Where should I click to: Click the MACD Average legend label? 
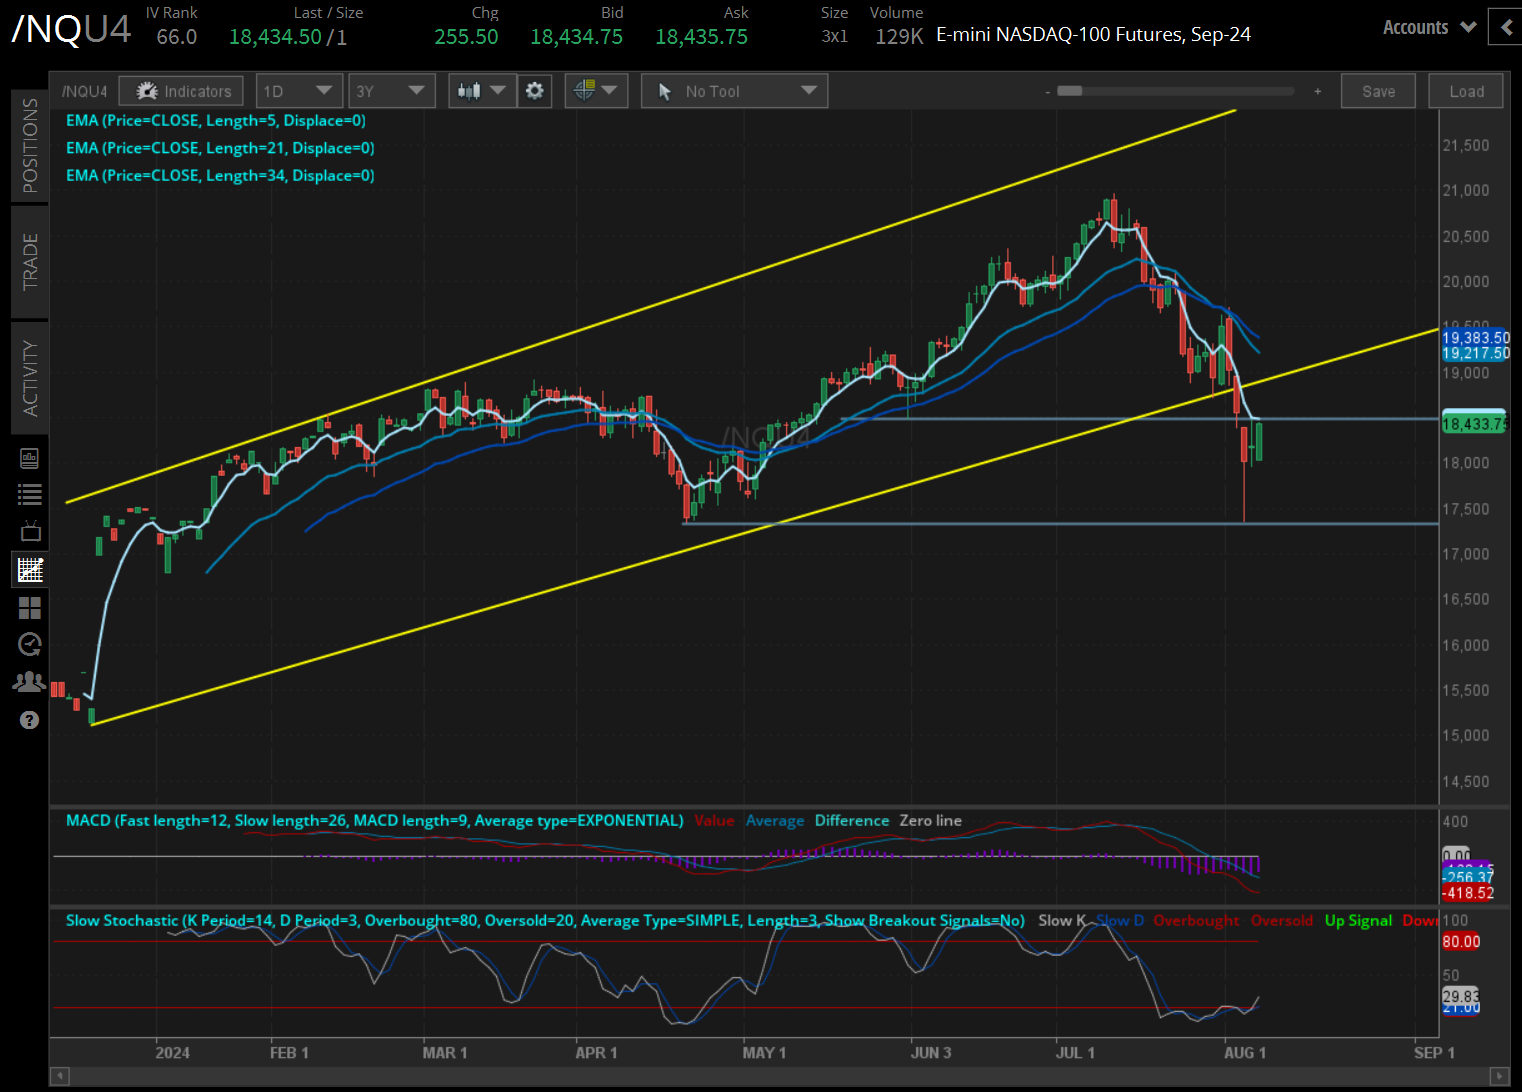click(775, 821)
